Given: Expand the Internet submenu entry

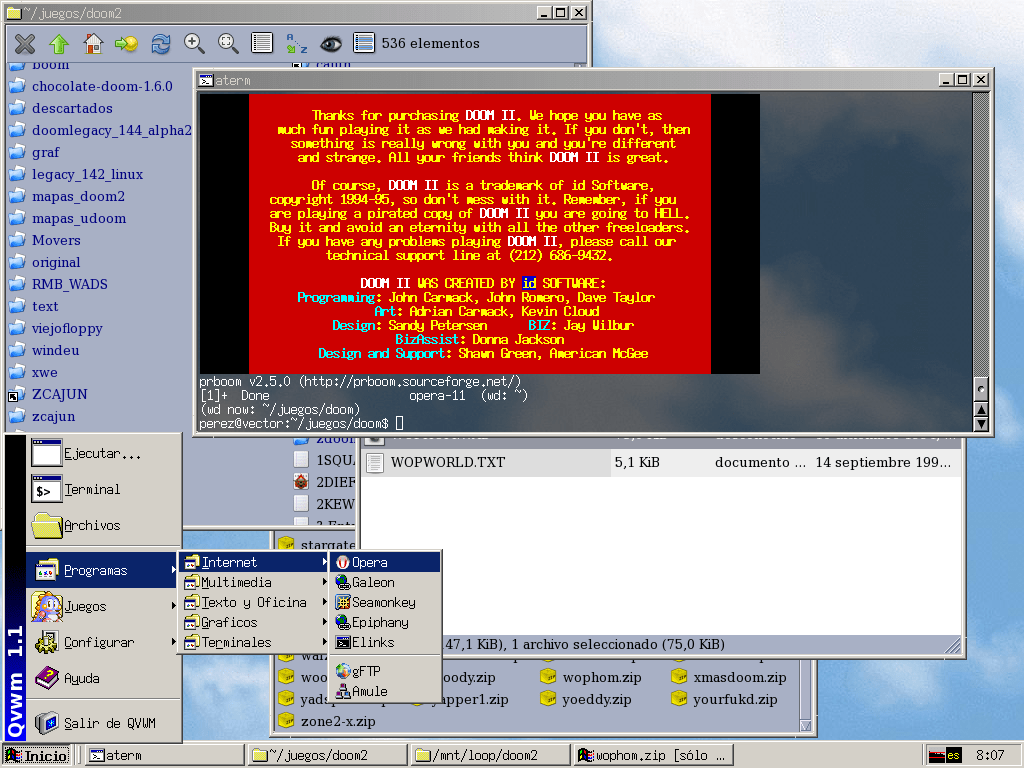Looking at the screenshot, I should tap(255, 562).
